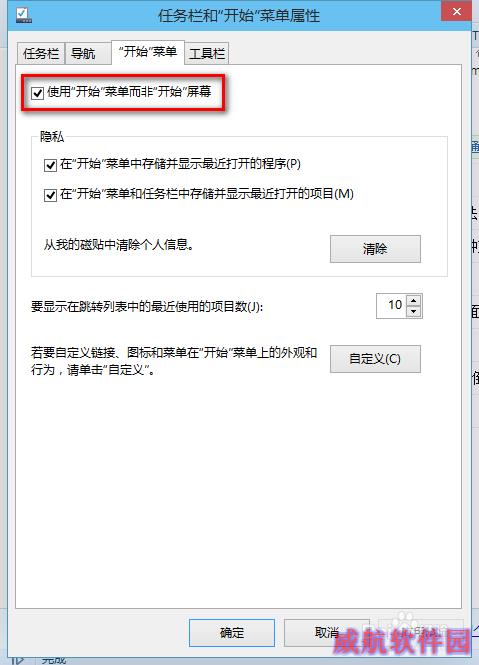
Task: Uncheck 存储并显示最近打开的程序(P) option
Action: click(50, 165)
